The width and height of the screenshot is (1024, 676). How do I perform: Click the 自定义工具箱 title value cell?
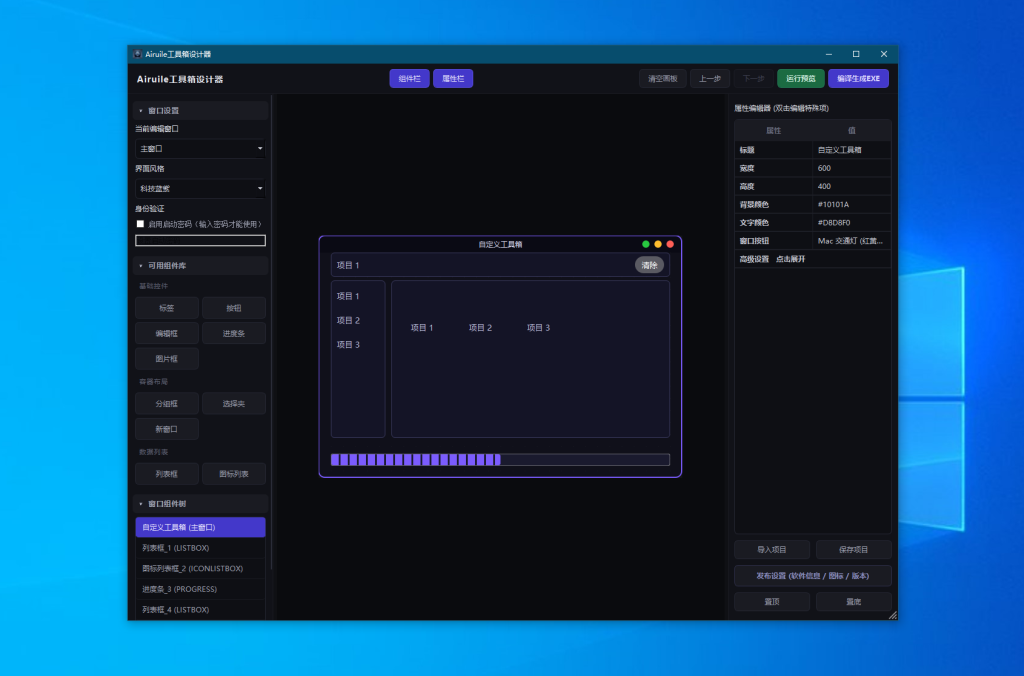click(x=852, y=150)
